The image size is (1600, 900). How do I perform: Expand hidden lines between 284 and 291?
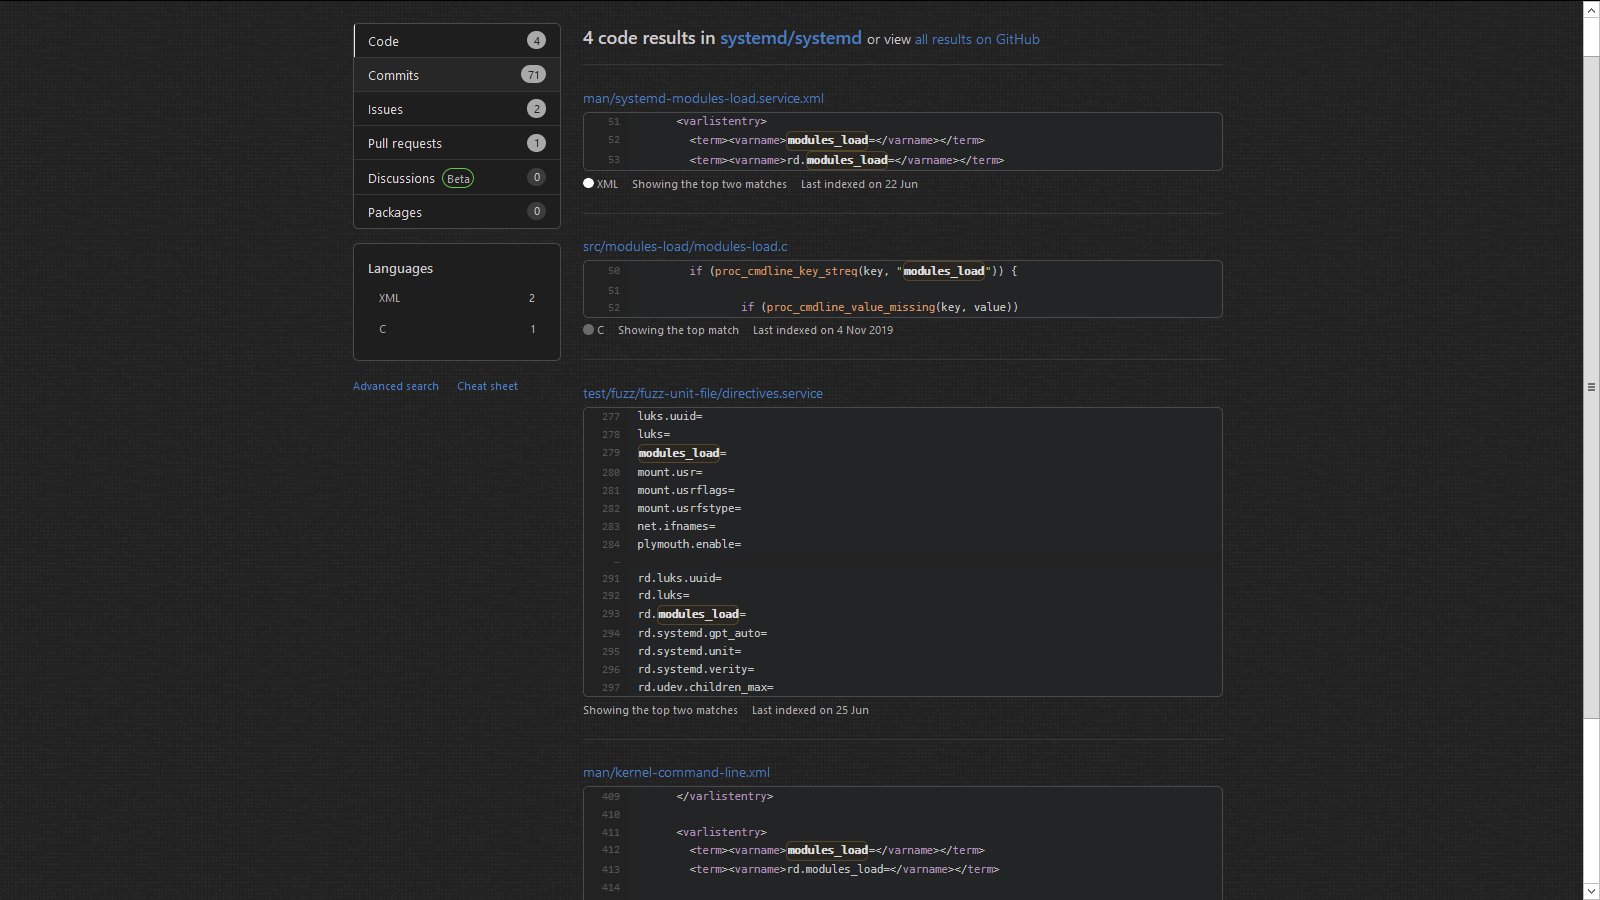(x=617, y=562)
